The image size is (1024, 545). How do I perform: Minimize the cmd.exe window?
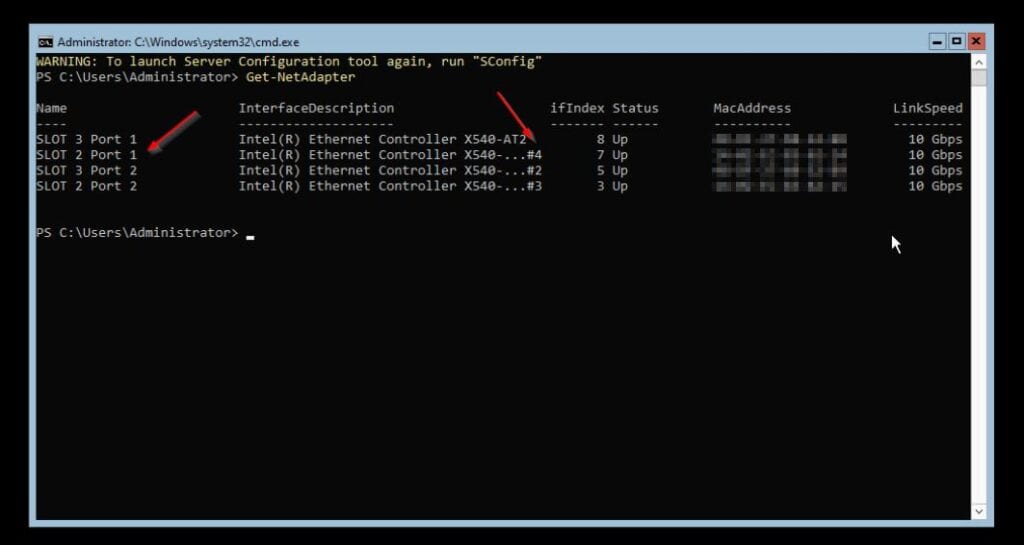[x=938, y=42]
